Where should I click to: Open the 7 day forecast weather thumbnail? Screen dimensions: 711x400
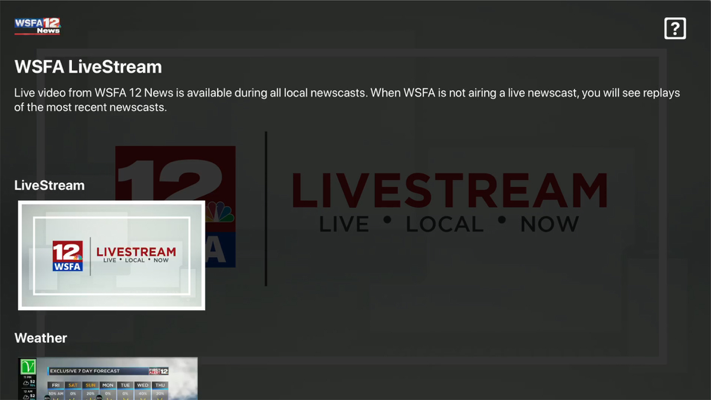click(x=108, y=379)
